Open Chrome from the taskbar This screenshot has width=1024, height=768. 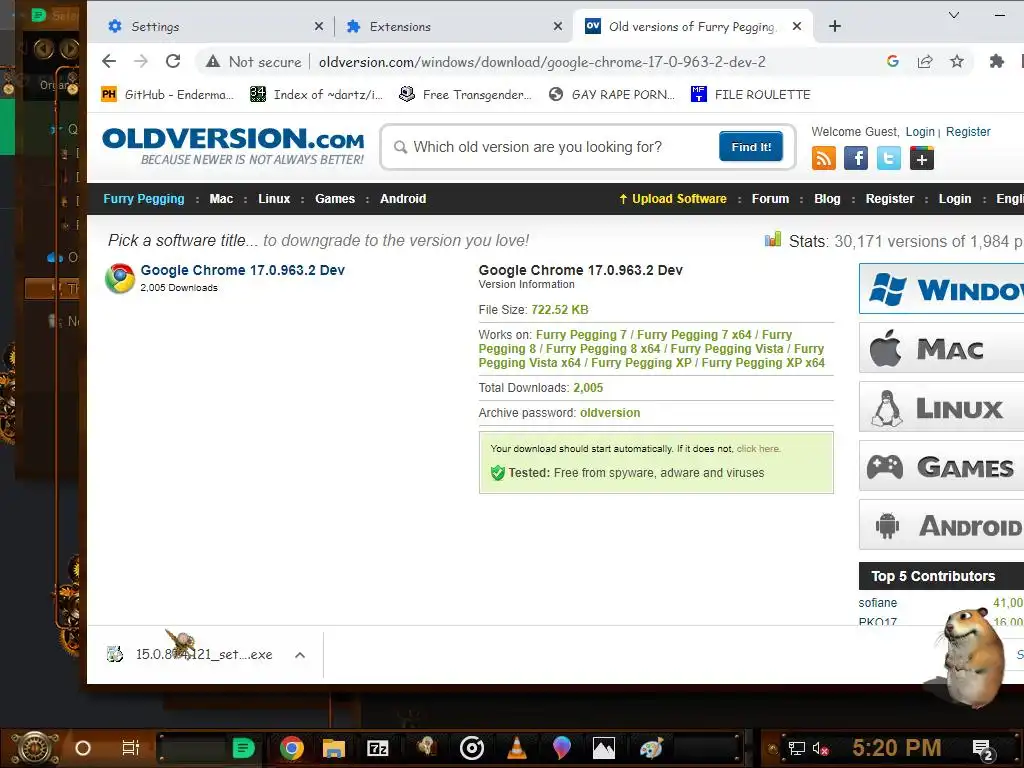tap(292, 748)
